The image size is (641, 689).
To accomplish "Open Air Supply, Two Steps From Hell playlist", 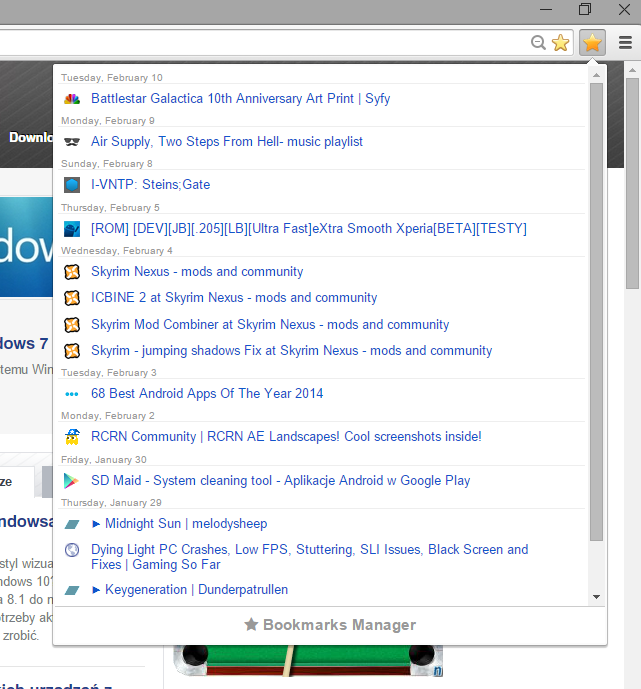I will coord(227,141).
